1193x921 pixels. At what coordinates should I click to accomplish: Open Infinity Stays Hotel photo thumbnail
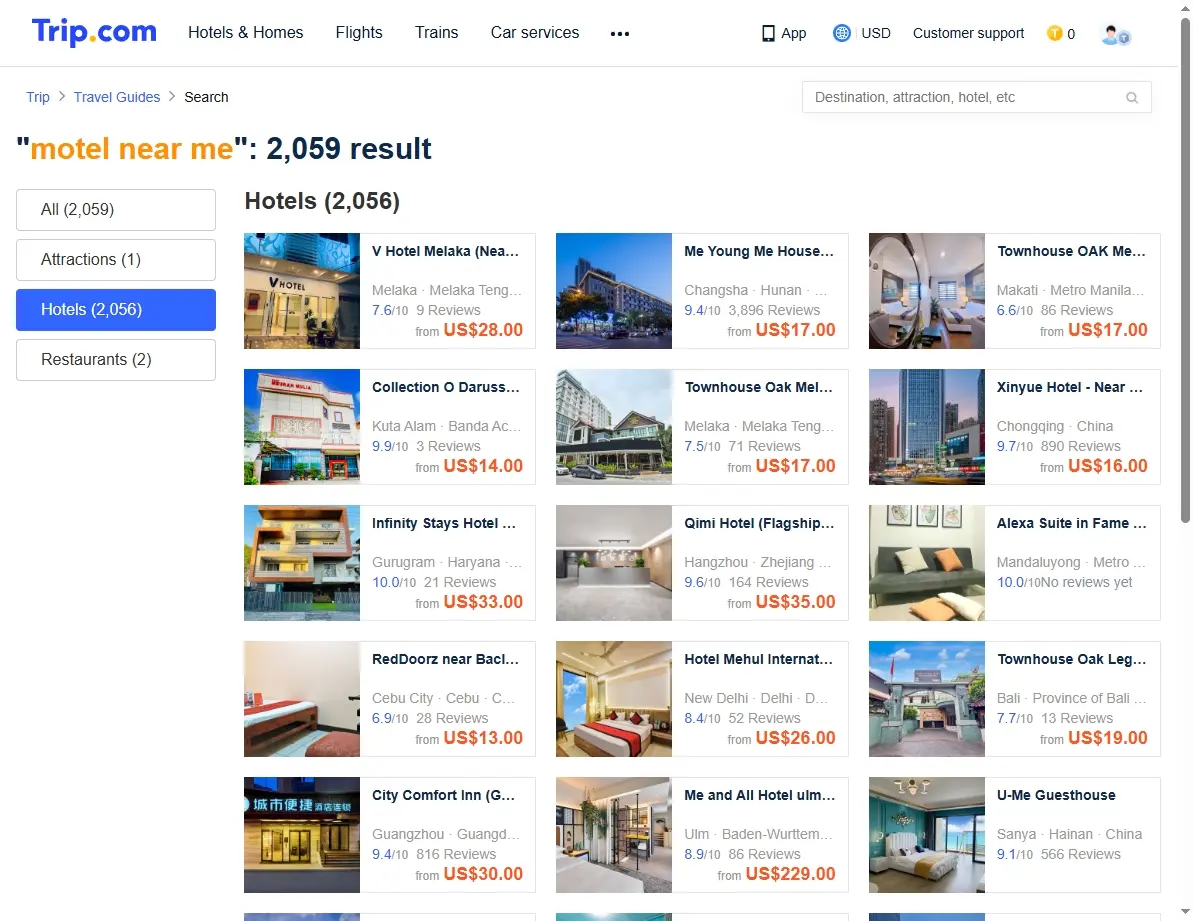pos(302,564)
